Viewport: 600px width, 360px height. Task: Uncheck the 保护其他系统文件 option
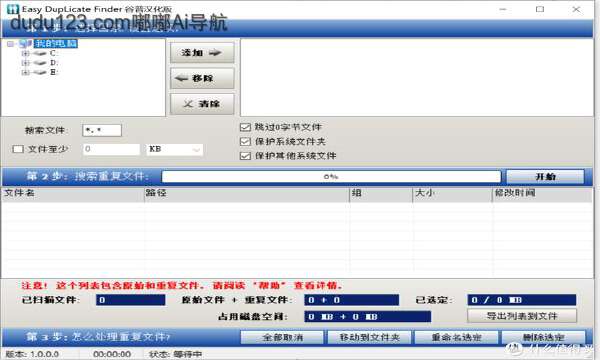[x=245, y=156]
